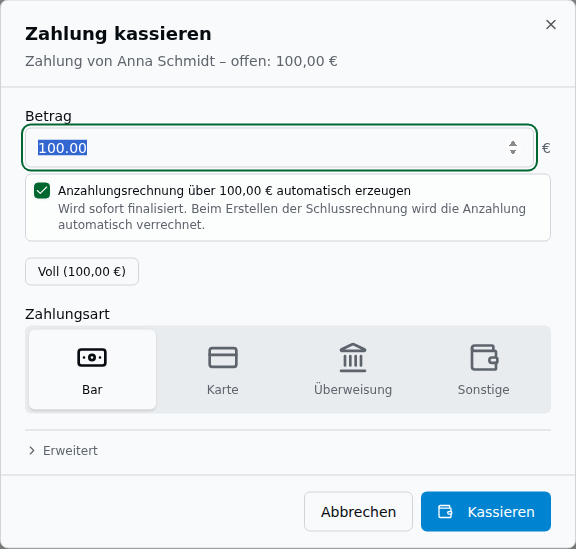576x549 pixels.
Task: Select Karte payment method
Action: point(223,369)
